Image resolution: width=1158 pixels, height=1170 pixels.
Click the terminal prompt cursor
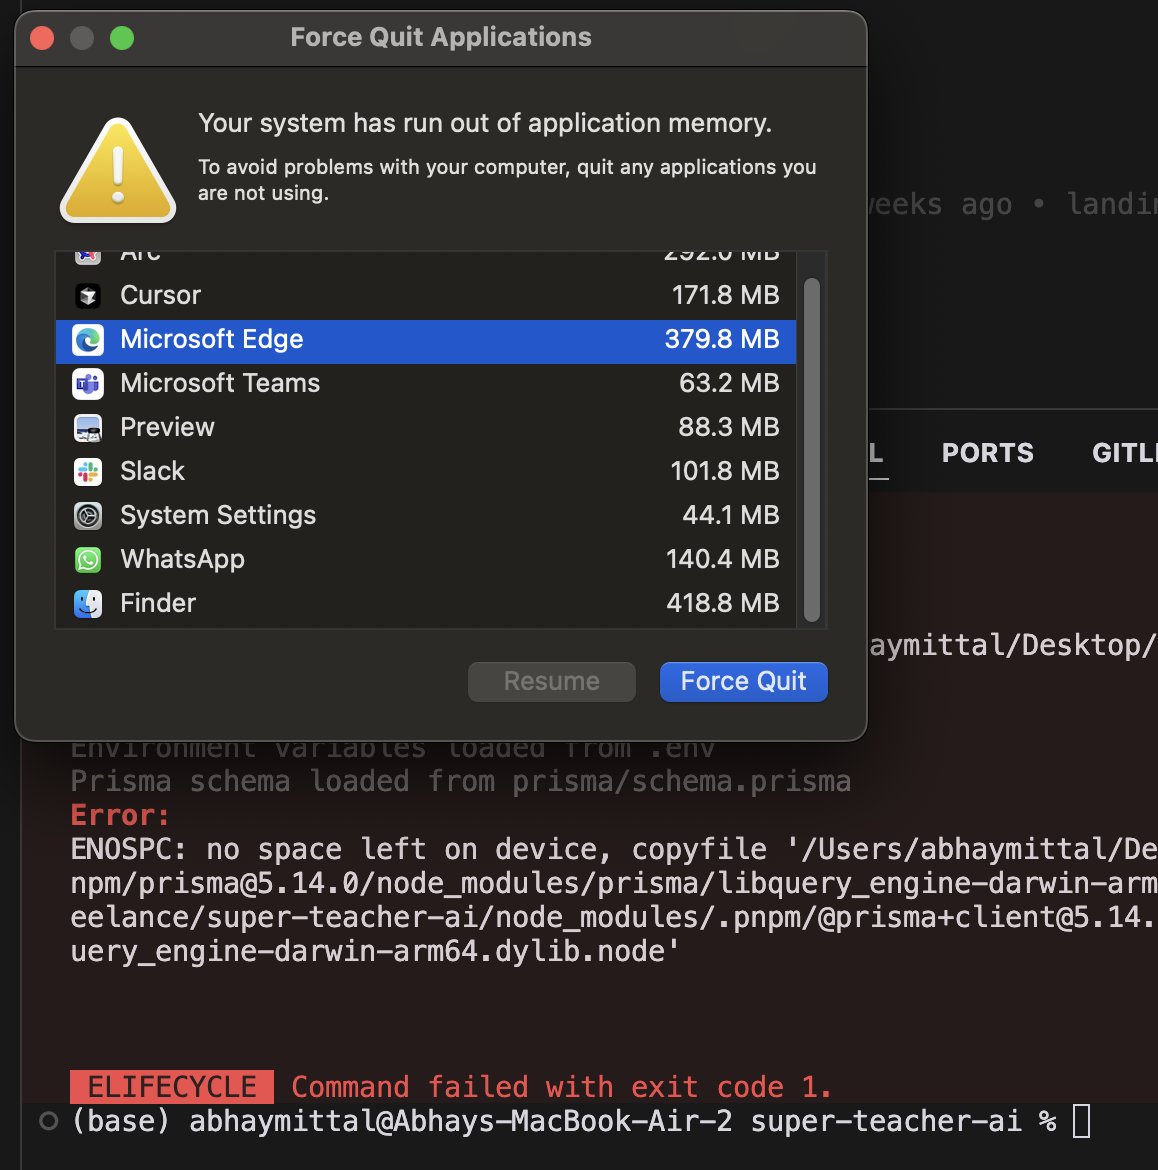click(1081, 1121)
